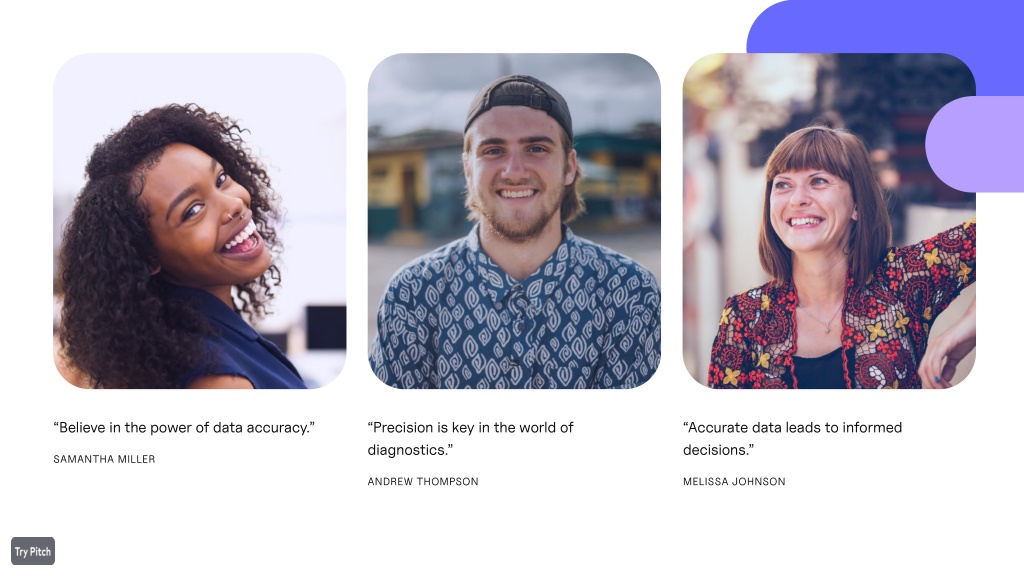1024x576 pixels.
Task: Click the empty white area below Samantha's caption
Action: (x=196, y=509)
